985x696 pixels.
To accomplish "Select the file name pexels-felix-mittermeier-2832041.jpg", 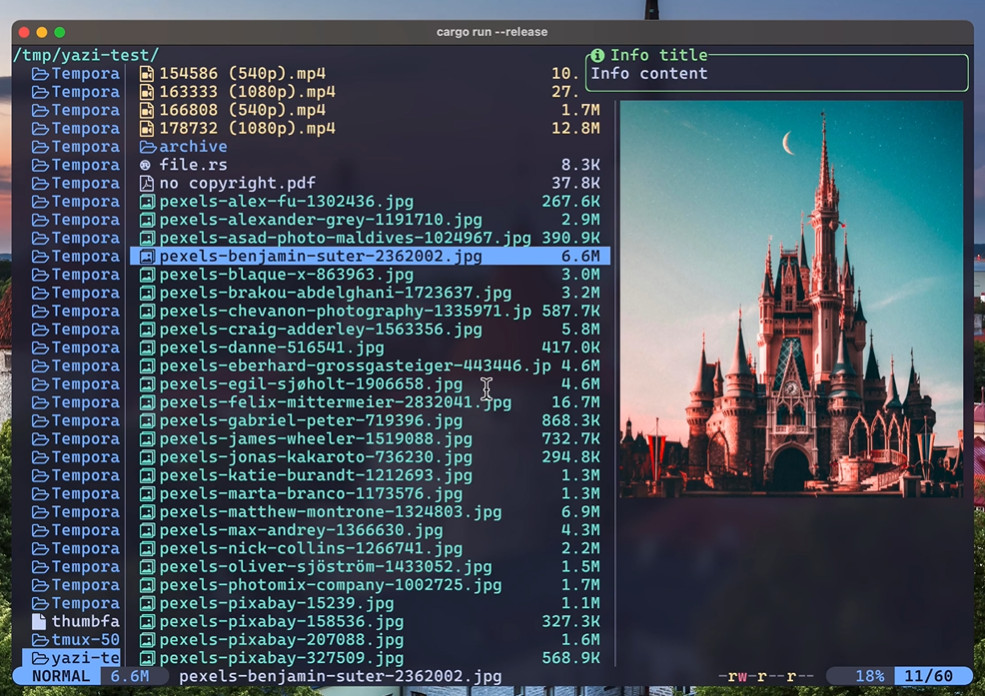I will pos(335,402).
